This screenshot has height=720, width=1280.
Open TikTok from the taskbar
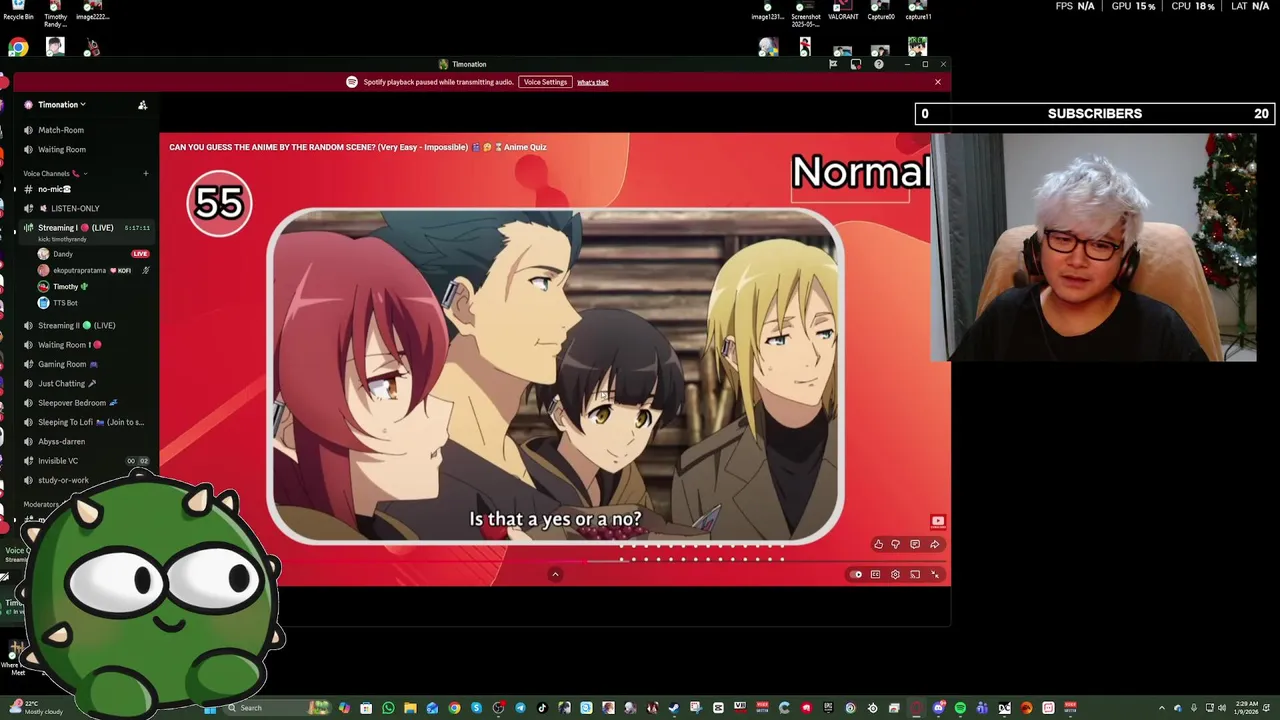pyautogui.click(x=542, y=708)
